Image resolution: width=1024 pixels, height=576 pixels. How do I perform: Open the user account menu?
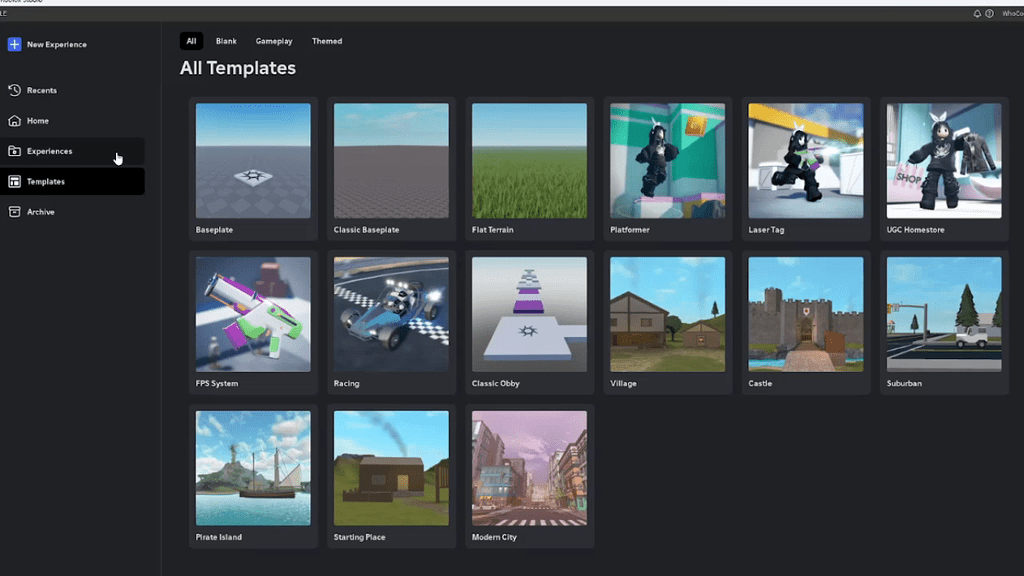click(1011, 13)
